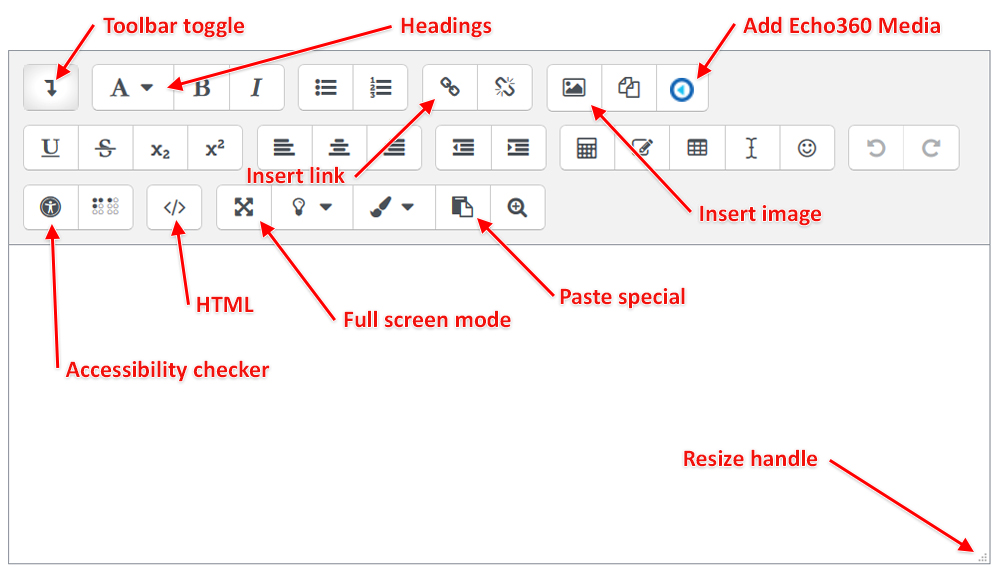Toggle italic formatting

click(256, 87)
